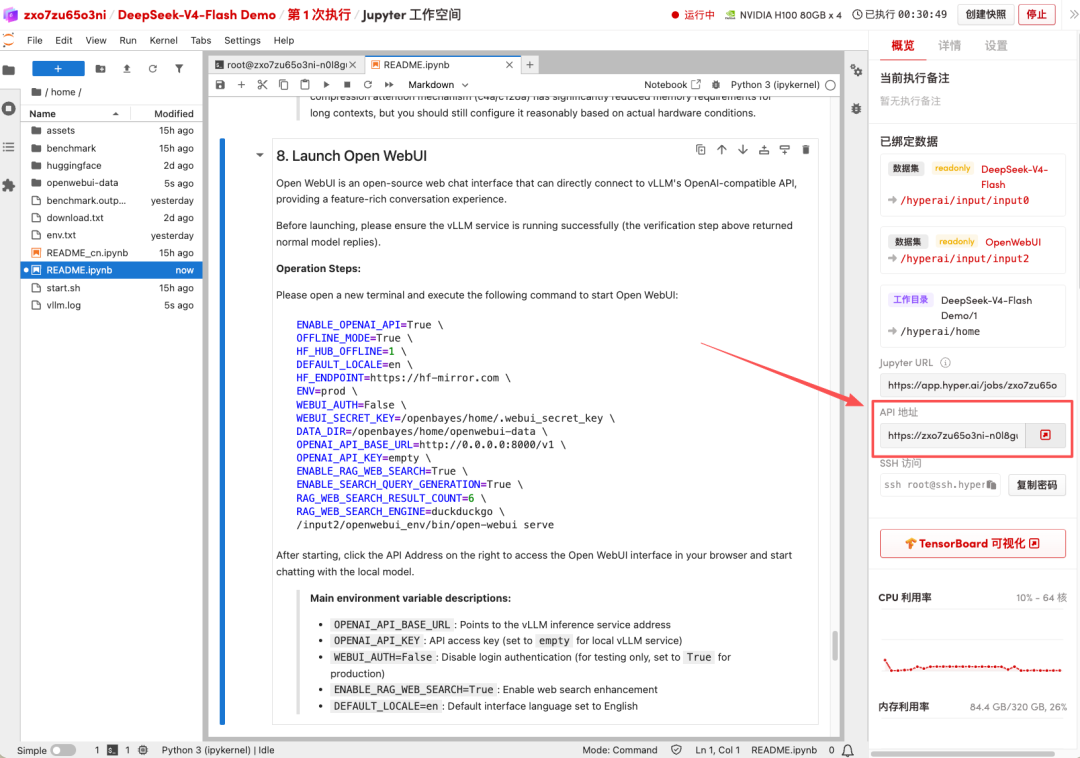Open the running terminals and kernels sidebar

click(9, 109)
